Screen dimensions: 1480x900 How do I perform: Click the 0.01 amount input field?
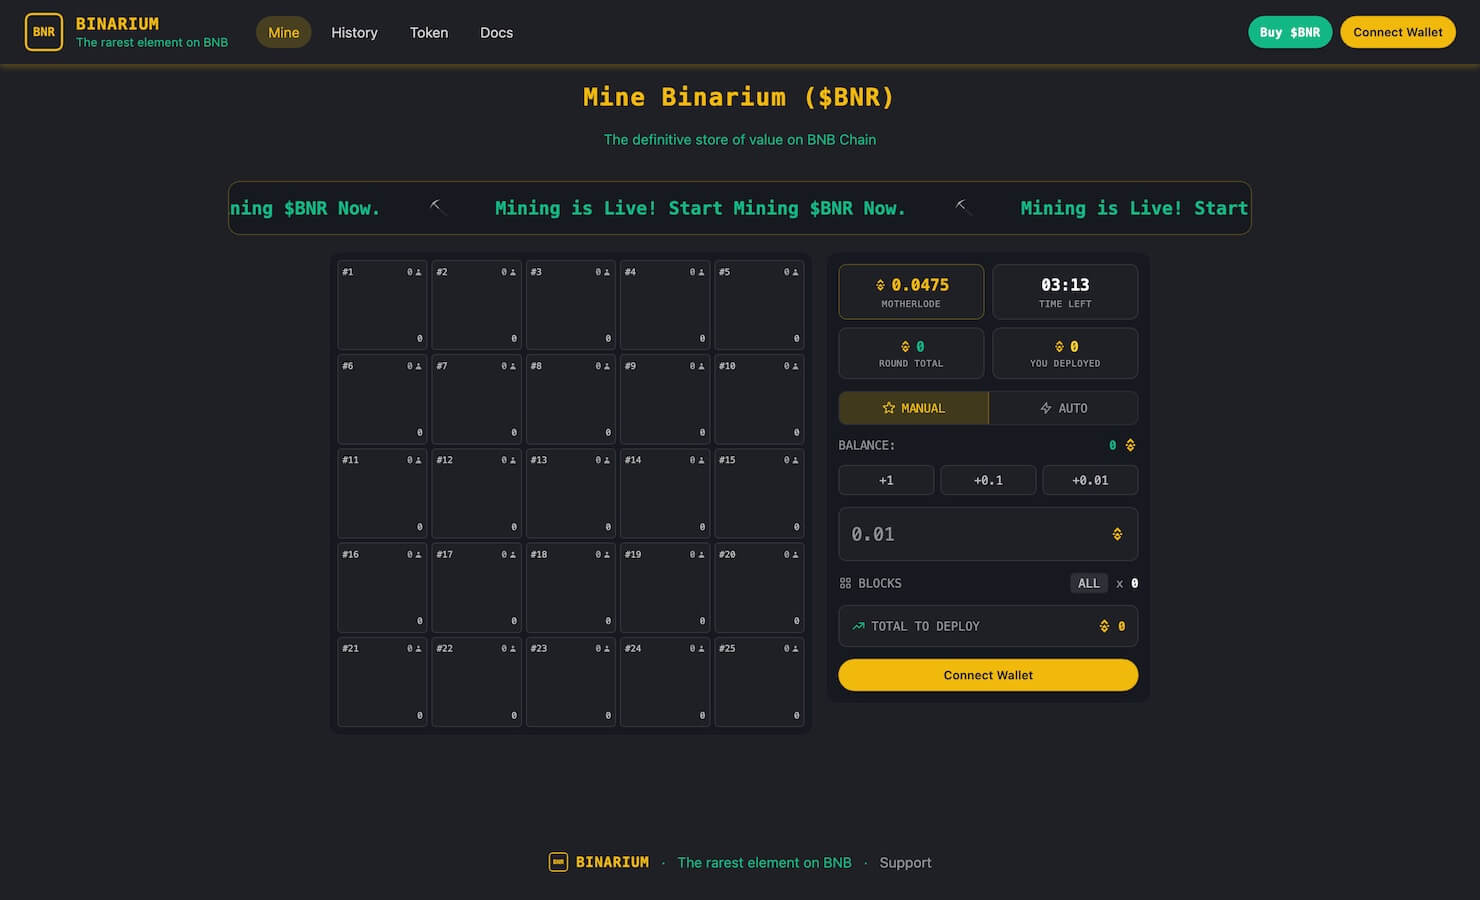click(x=970, y=534)
